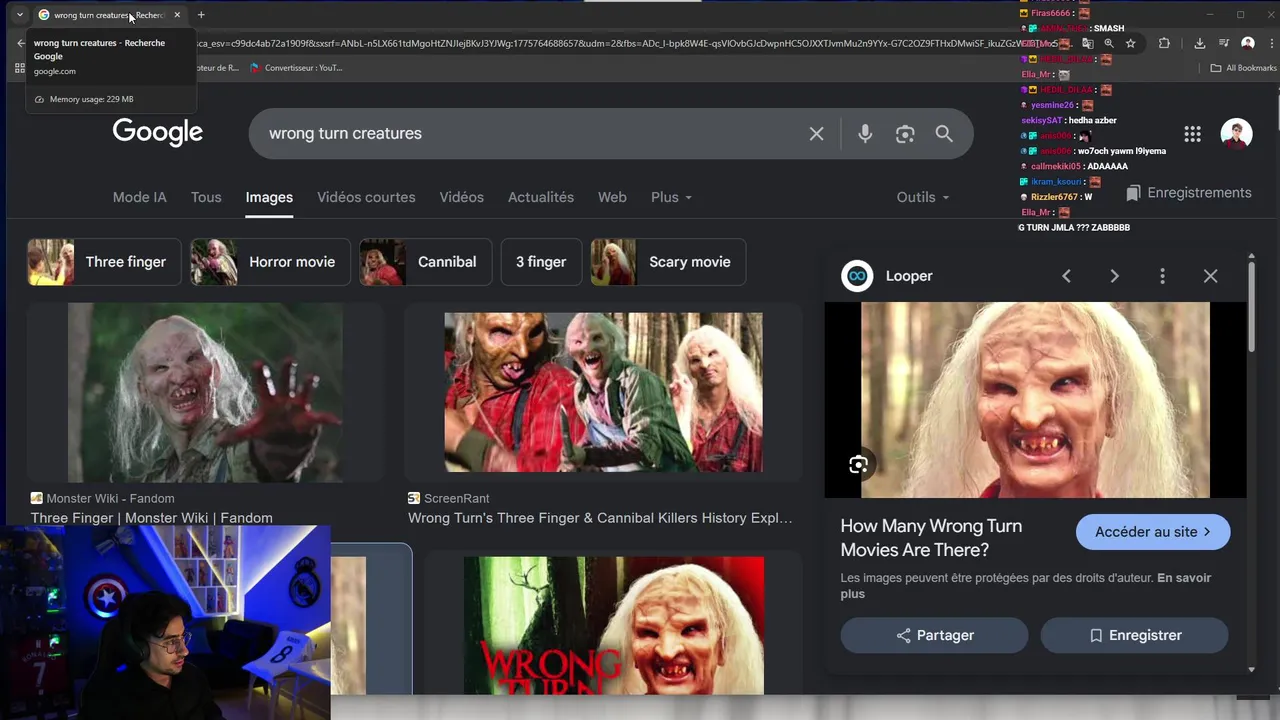The width and height of the screenshot is (1280, 720).
Task: Go to the Google logo homepage
Action: [157, 132]
